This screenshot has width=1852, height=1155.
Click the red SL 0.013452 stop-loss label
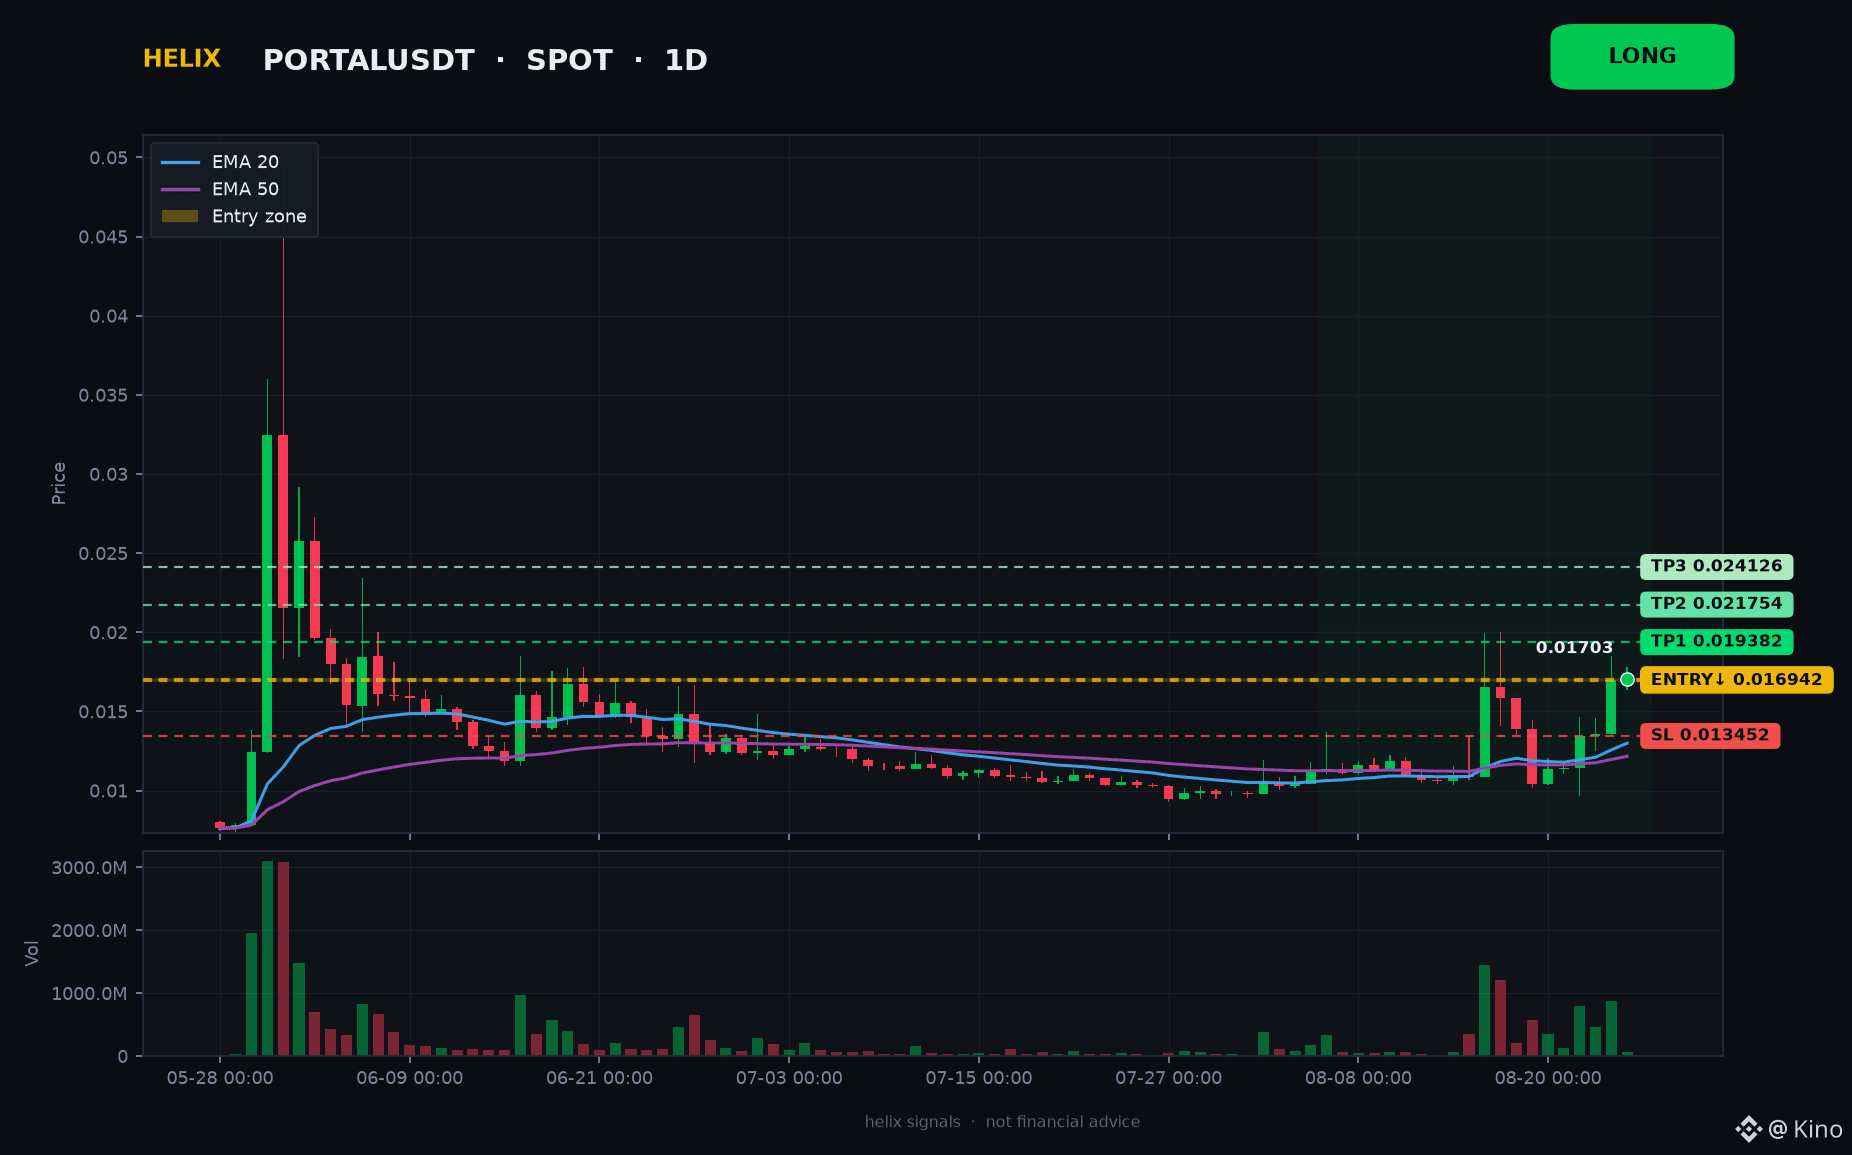(x=1710, y=736)
